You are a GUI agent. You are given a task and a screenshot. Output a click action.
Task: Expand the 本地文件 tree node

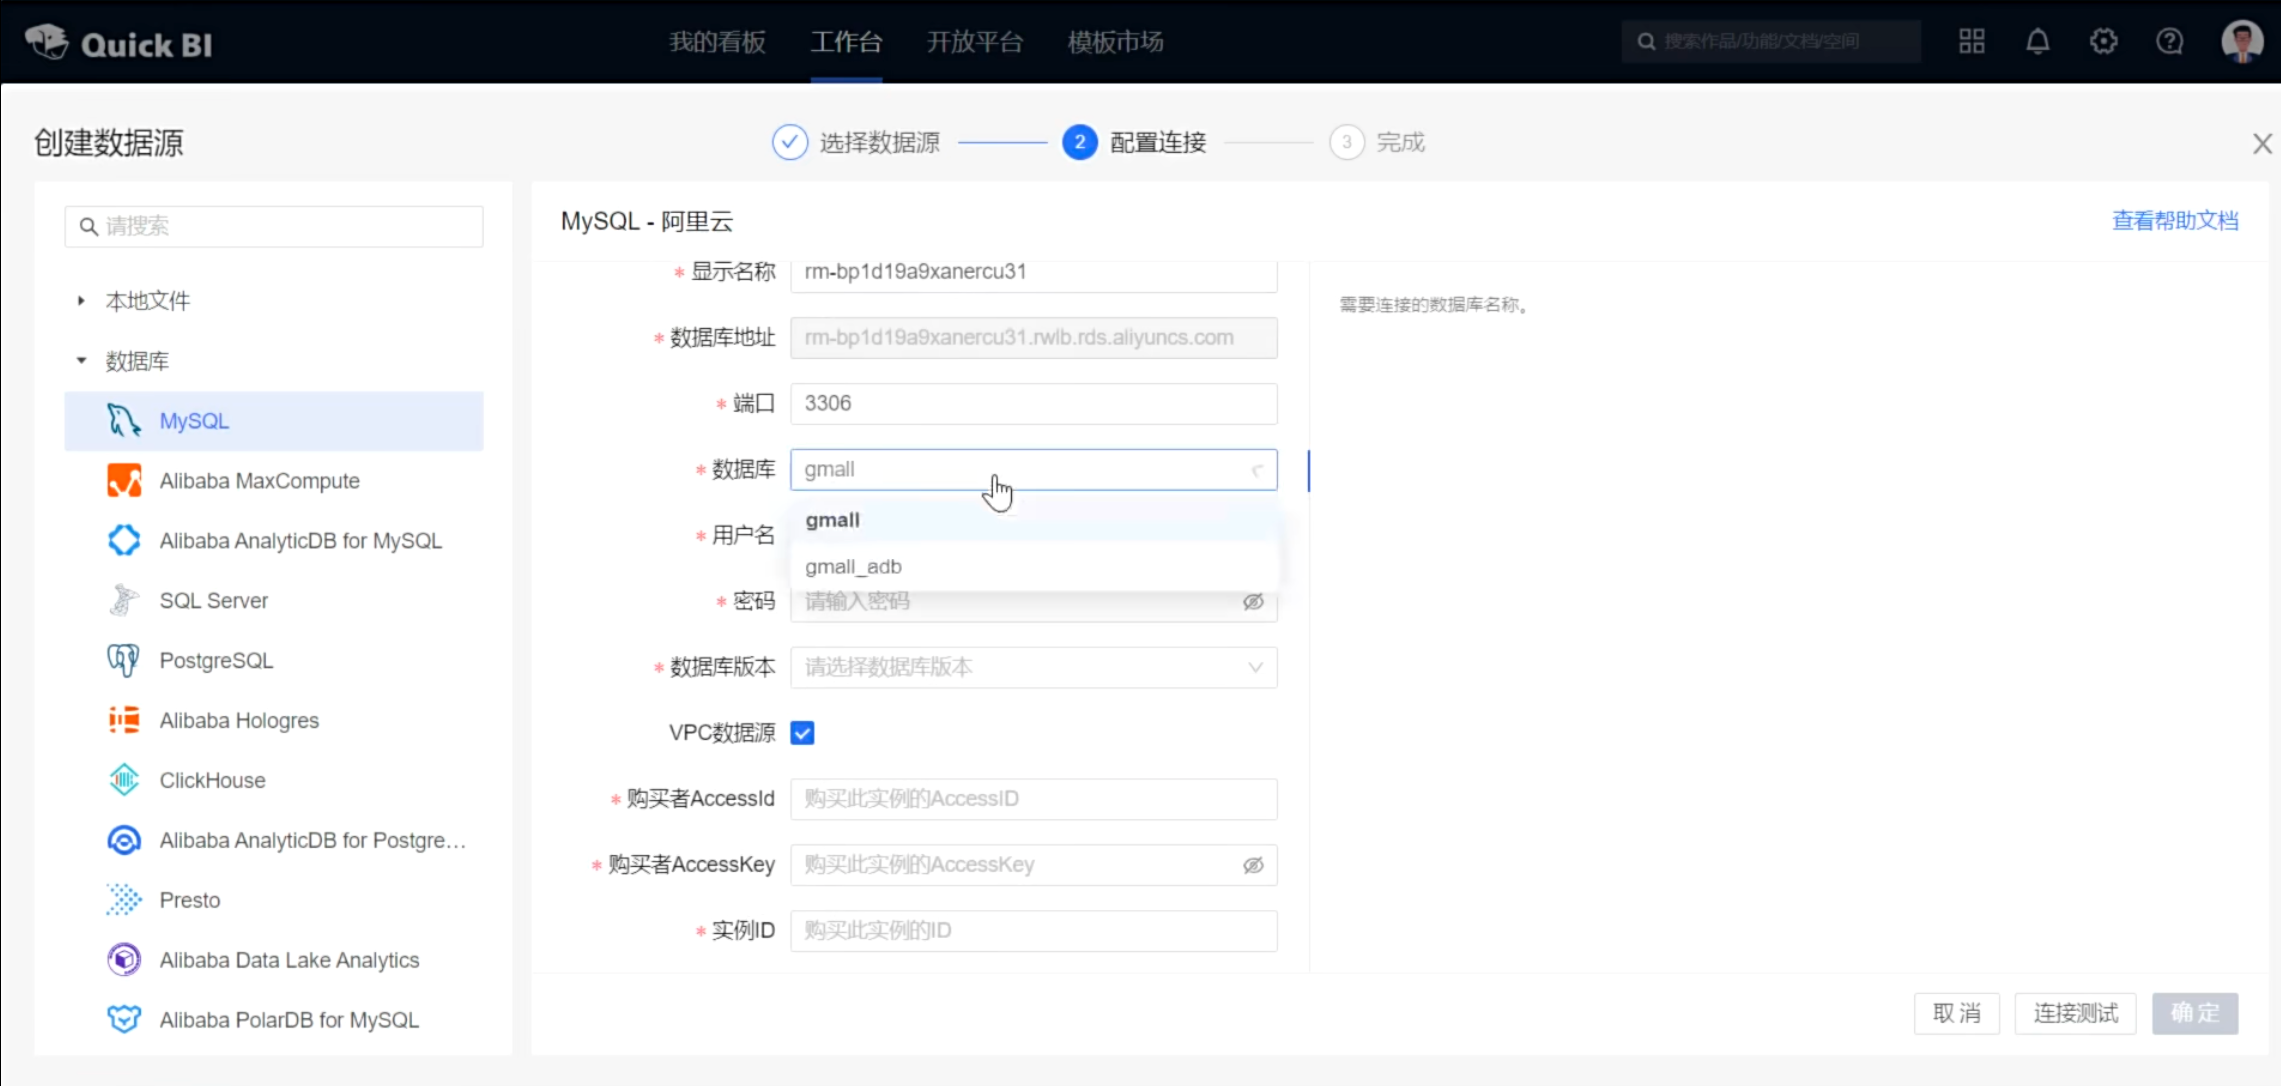(x=81, y=301)
